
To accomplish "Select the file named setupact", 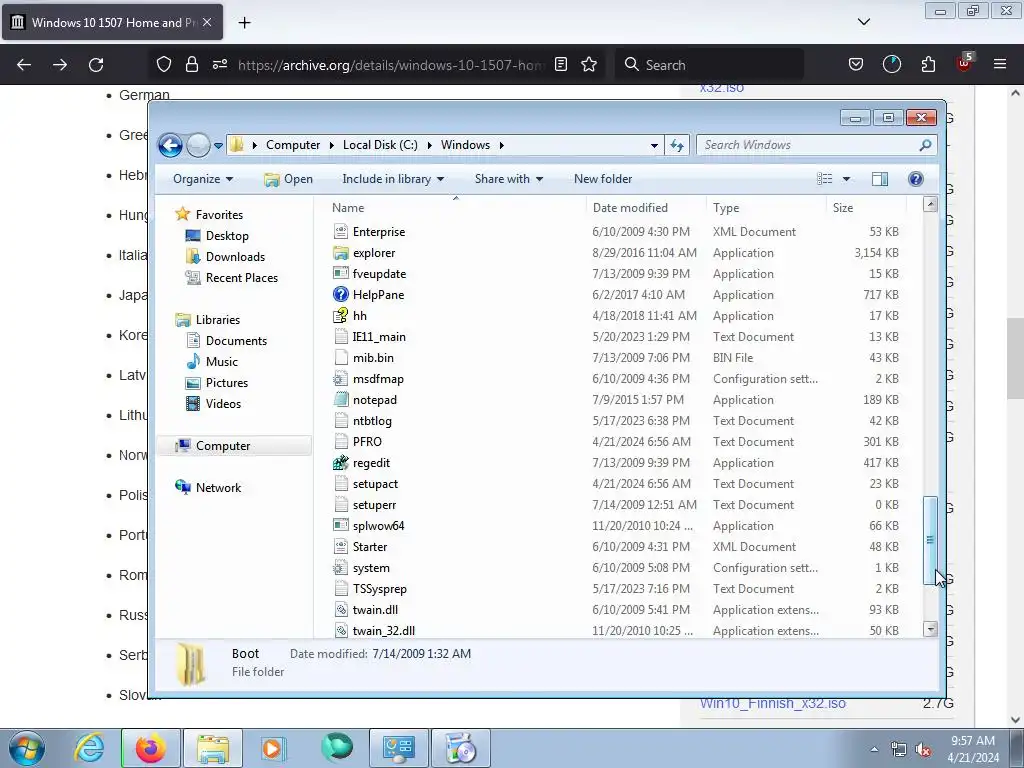I will click(x=376, y=484).
